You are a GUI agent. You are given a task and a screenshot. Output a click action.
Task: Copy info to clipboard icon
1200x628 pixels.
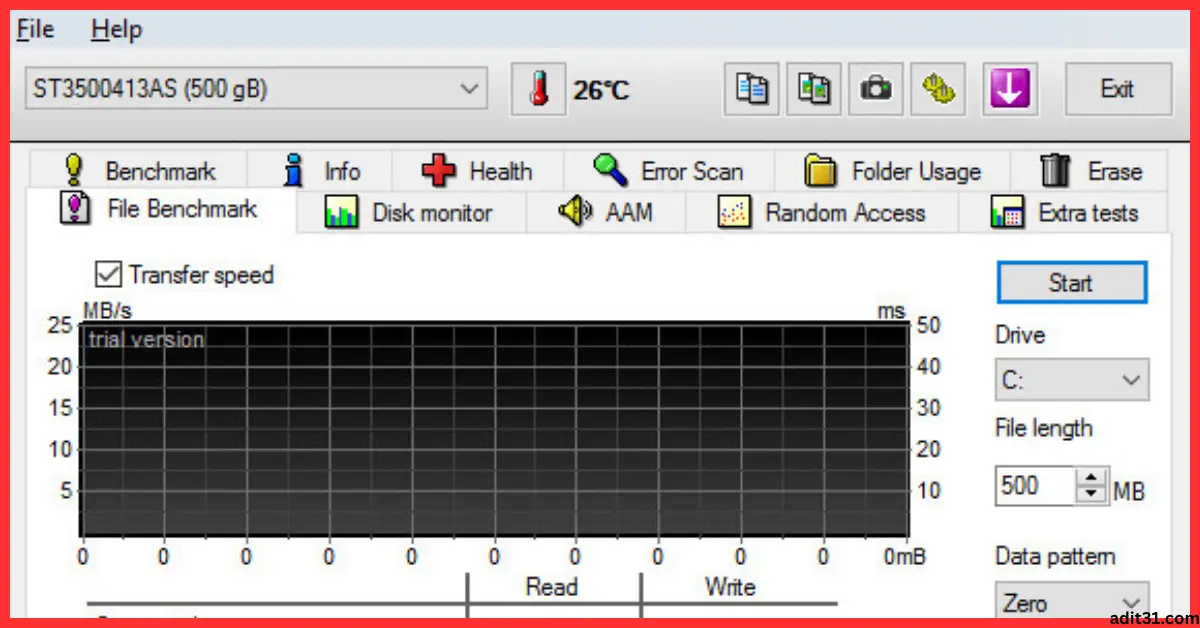[x=751, y=90]
